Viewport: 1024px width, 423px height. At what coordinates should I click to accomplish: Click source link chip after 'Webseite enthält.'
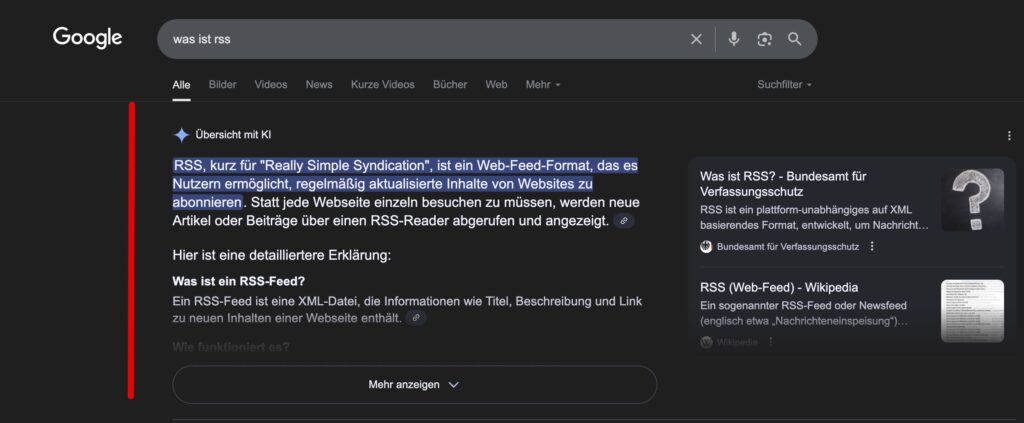[x=416, y=318]
